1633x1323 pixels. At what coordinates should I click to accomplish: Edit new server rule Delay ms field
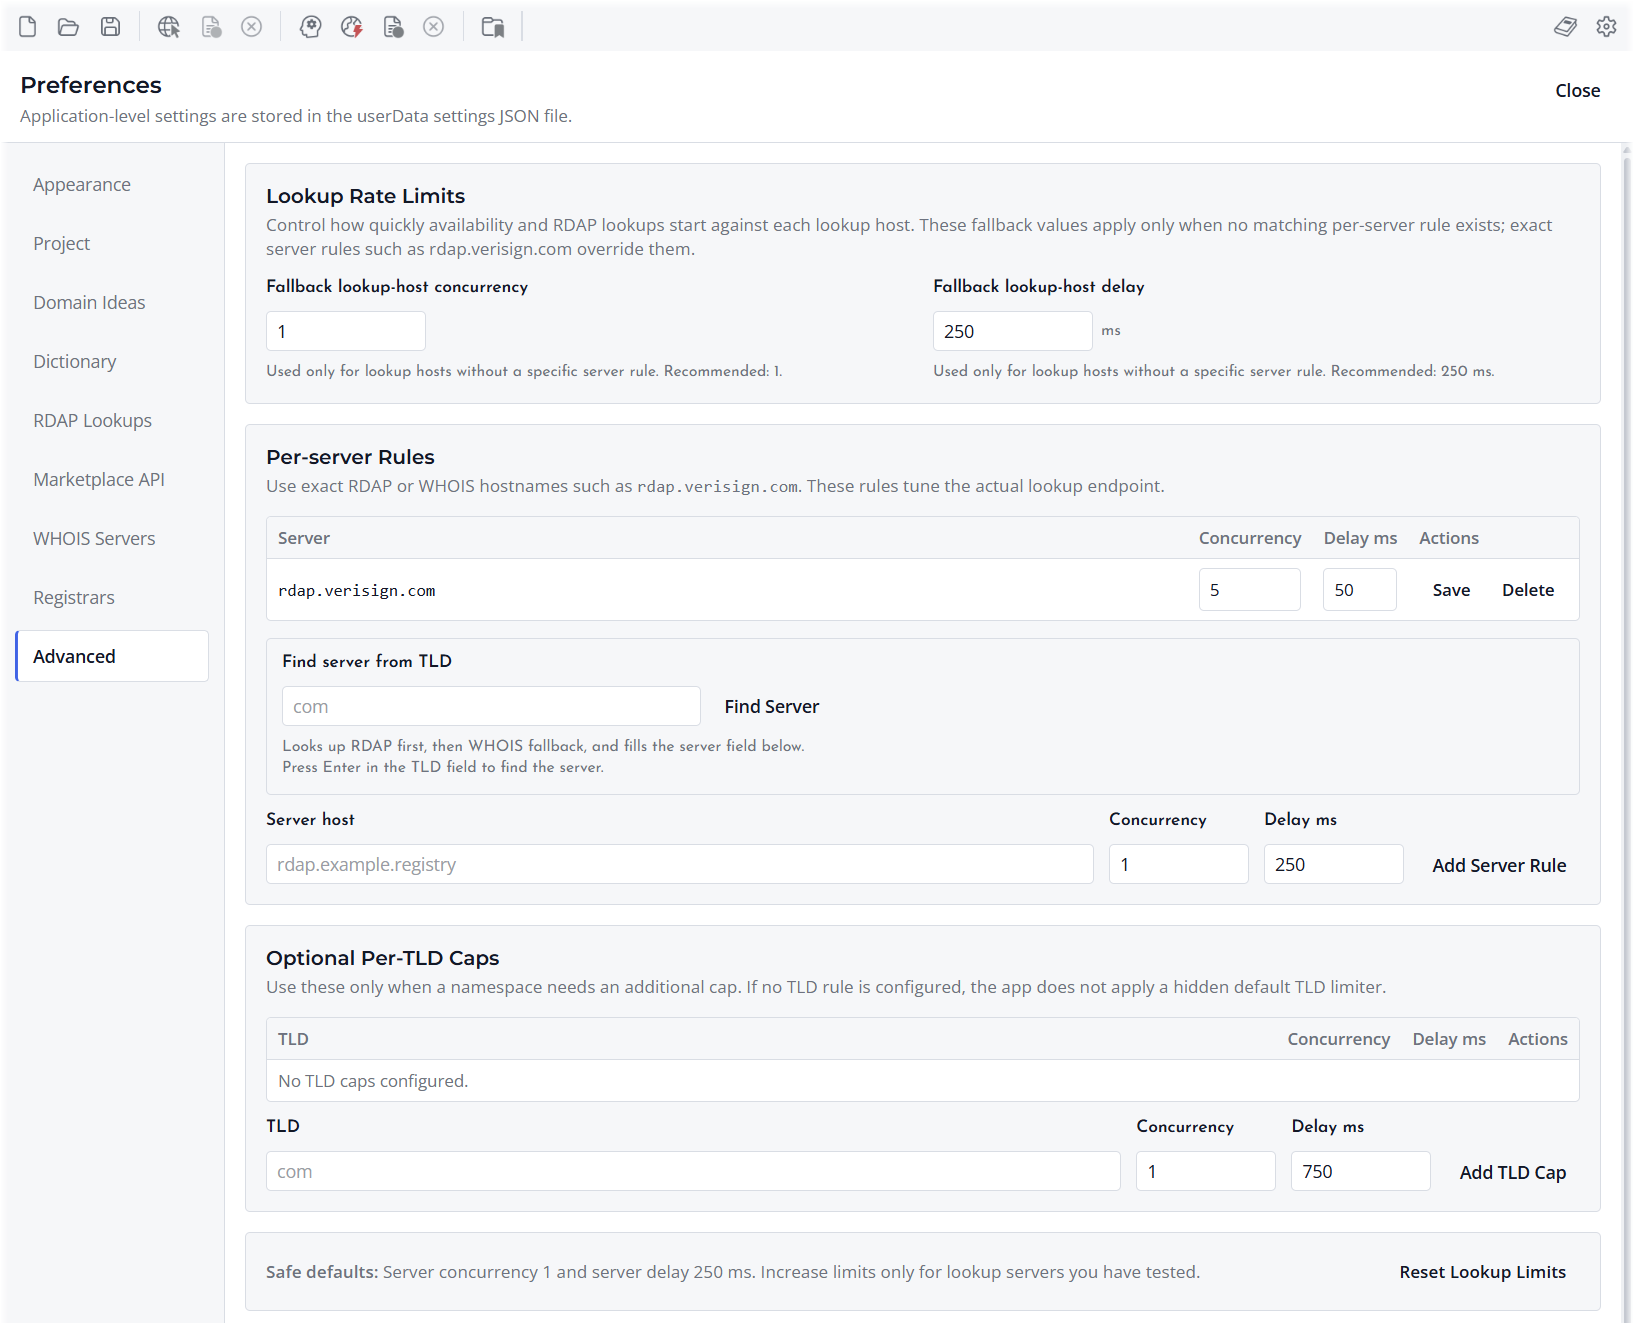(1334, 864)
